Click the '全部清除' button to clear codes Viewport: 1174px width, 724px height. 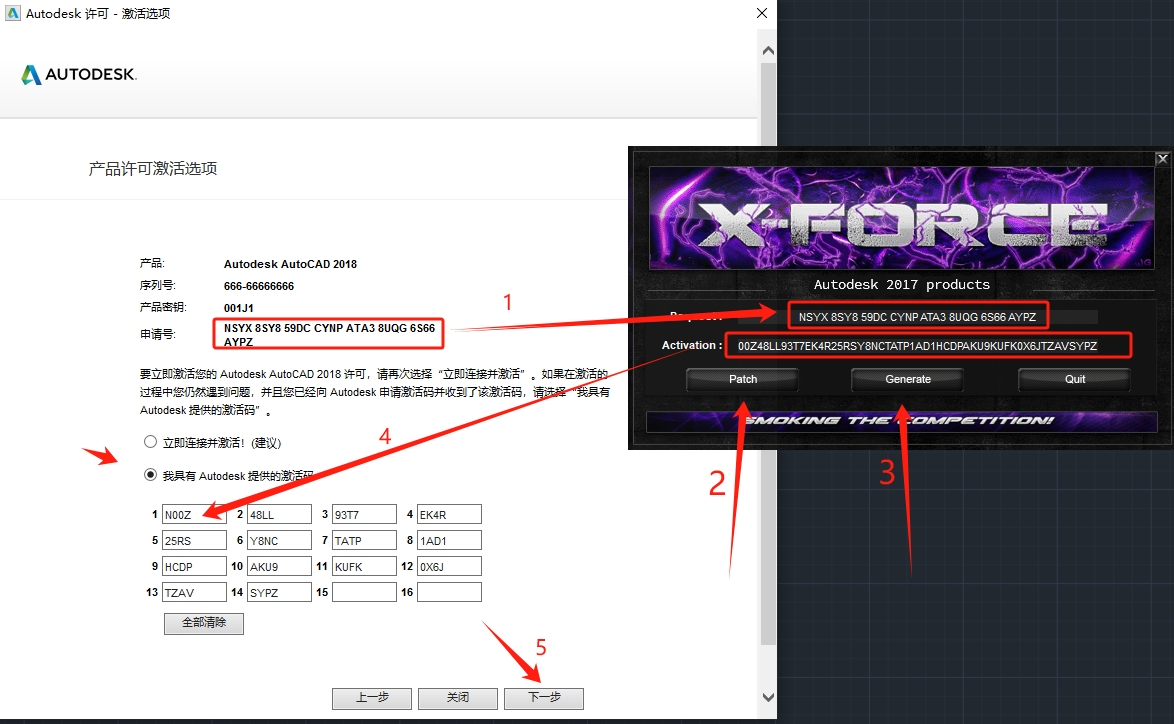[x=203, y=623]
